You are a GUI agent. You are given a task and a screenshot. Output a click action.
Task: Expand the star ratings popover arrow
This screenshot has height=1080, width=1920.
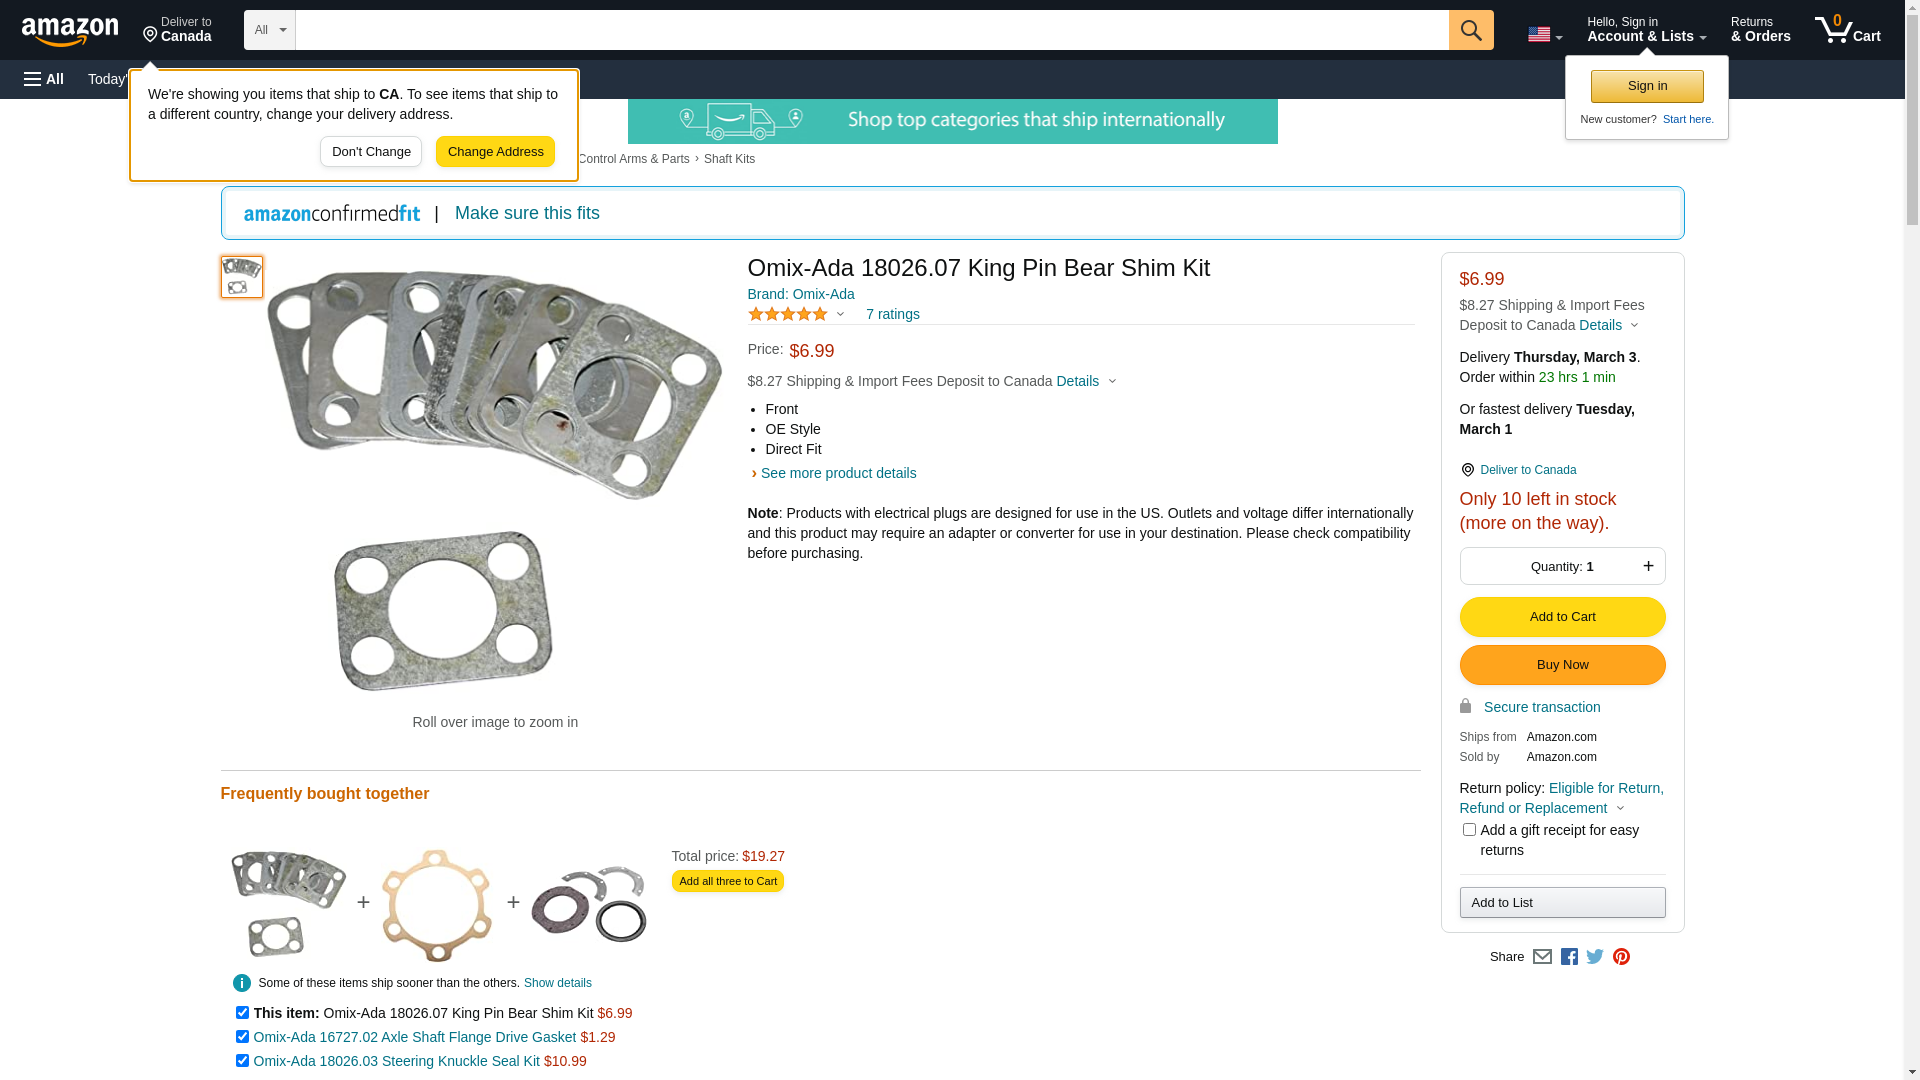point(840,315)
